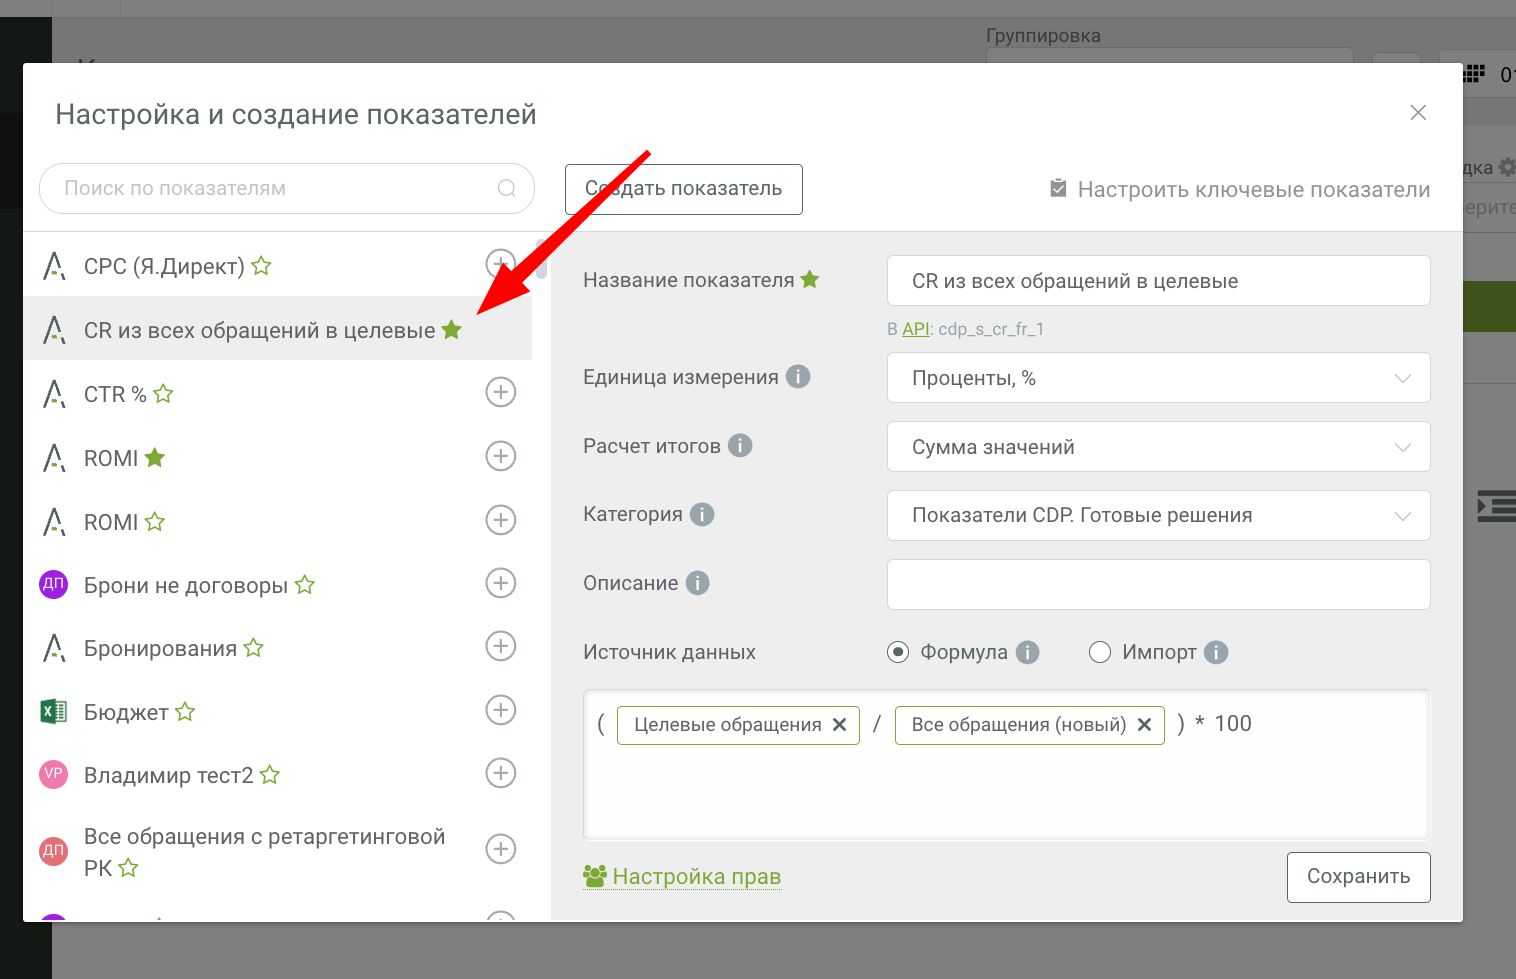
Task: Click Сохранить button
Action: (x=1358, y=877)
